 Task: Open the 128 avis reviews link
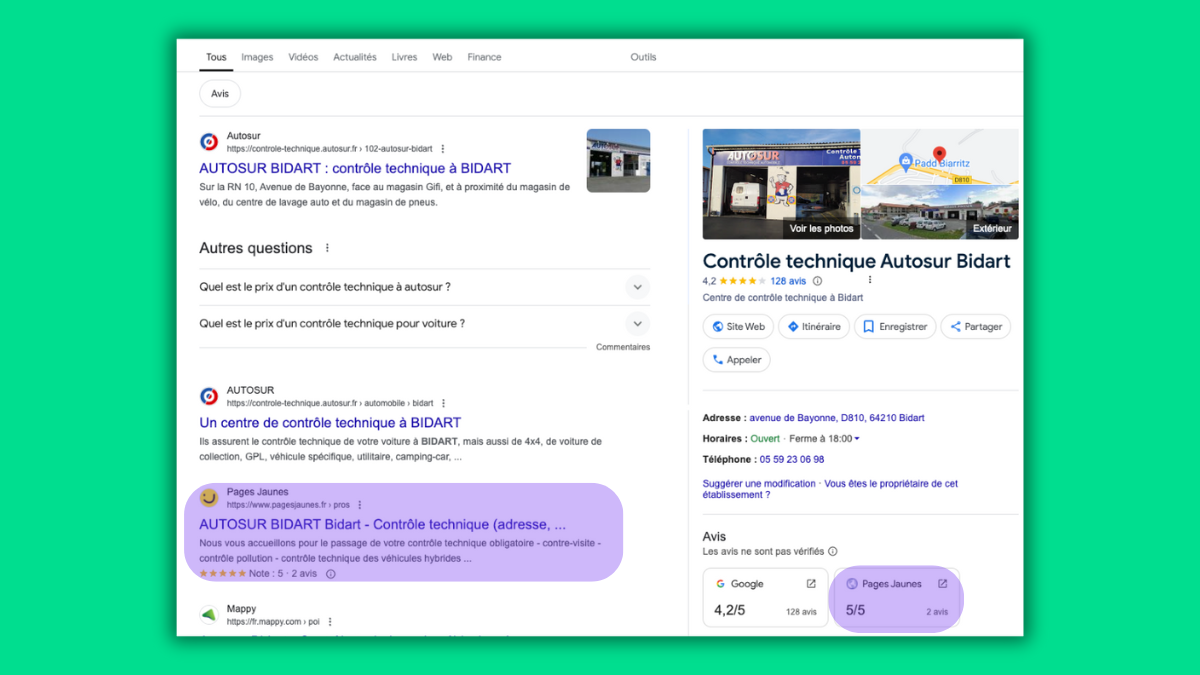[789, 281]
